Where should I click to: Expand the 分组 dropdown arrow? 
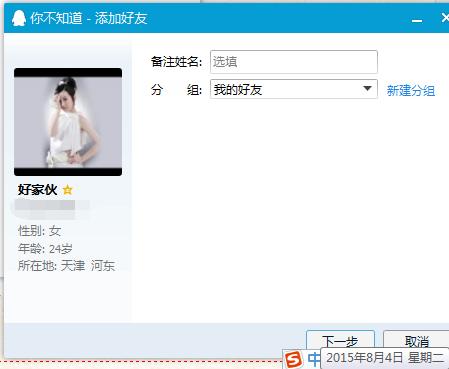(x=367, y=89)
